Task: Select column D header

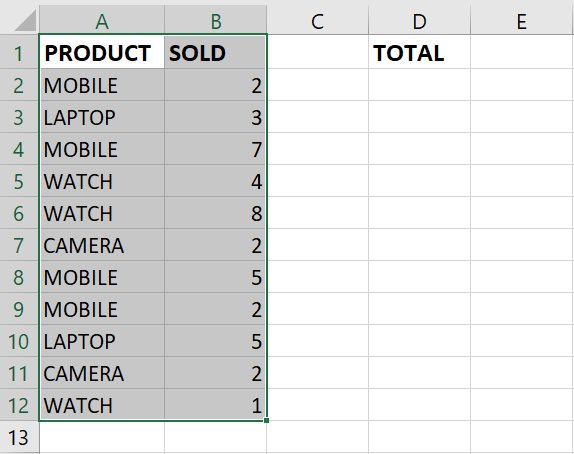Action: point(420,21)
